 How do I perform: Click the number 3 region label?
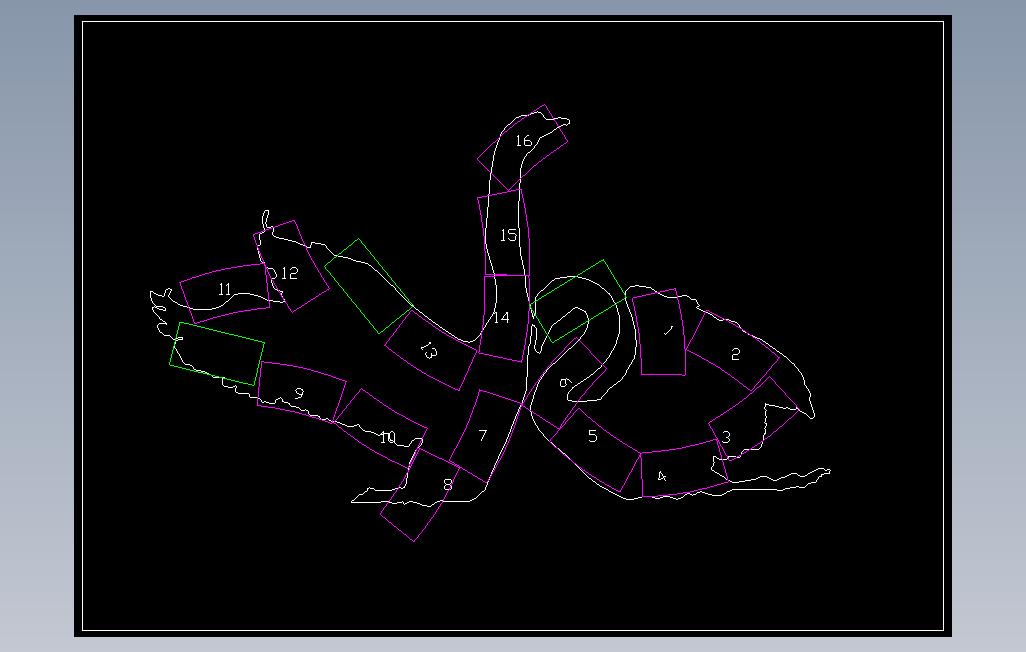[726, 437]
